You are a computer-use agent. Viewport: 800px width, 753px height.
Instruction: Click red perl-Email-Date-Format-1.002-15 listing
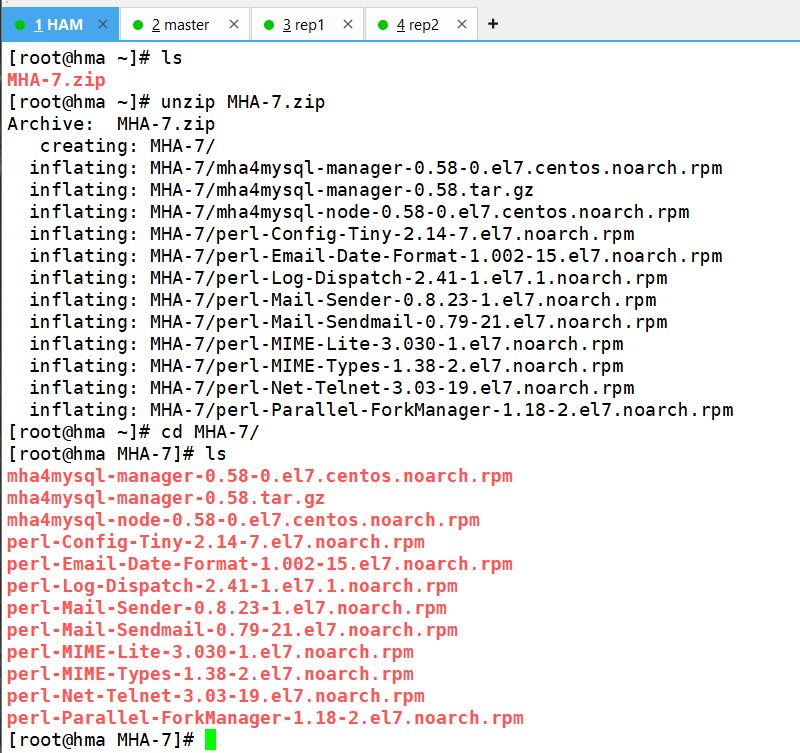click(x=260, y=564)
